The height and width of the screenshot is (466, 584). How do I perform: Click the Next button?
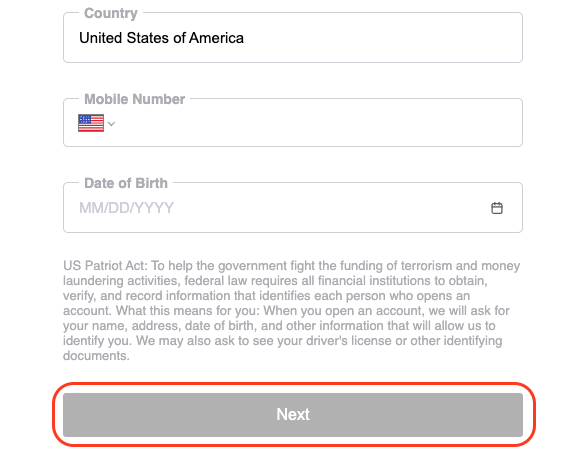tap(293, 415)
